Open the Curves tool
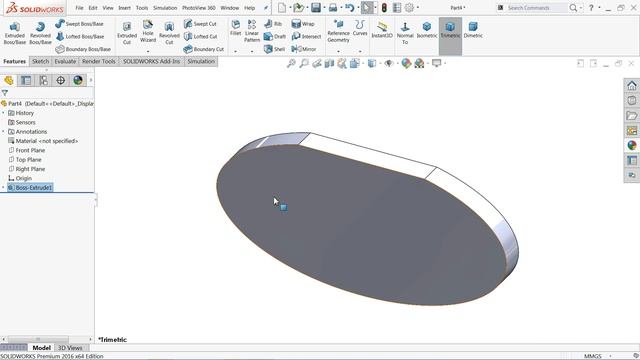 point(360,28)
